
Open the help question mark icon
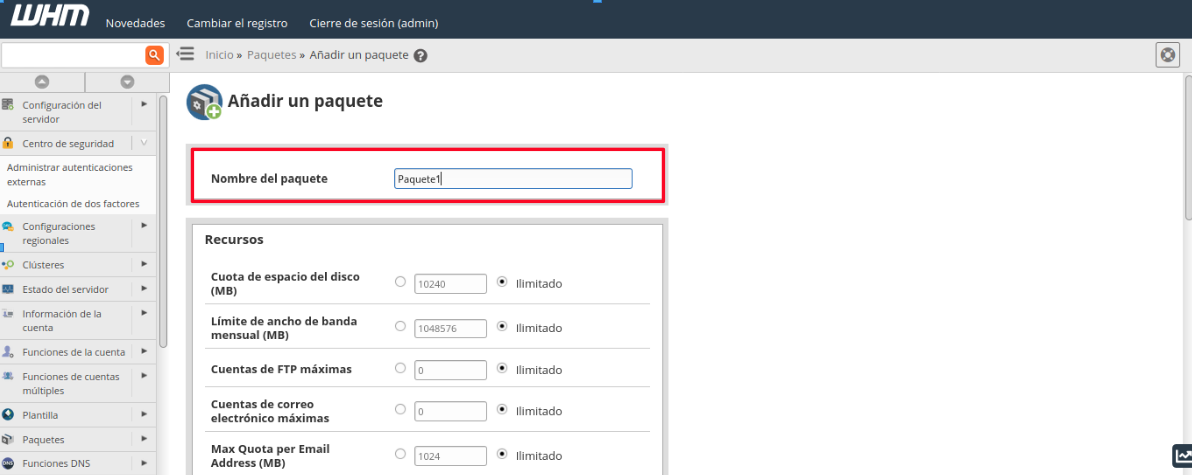[x=420, y=55]
